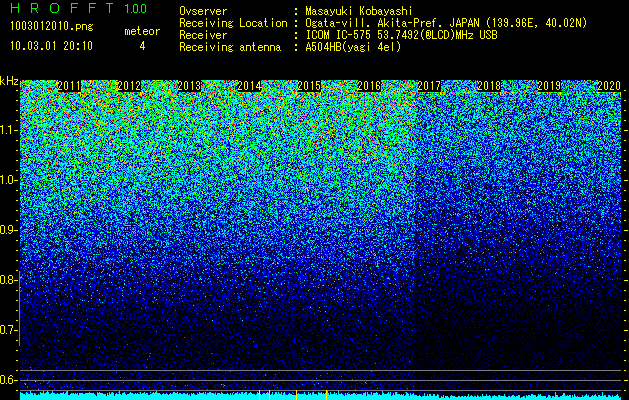Screen dimensions: 629x400
Task: Click the 'Receiving Location' label
Action: [x=233, y=23]
